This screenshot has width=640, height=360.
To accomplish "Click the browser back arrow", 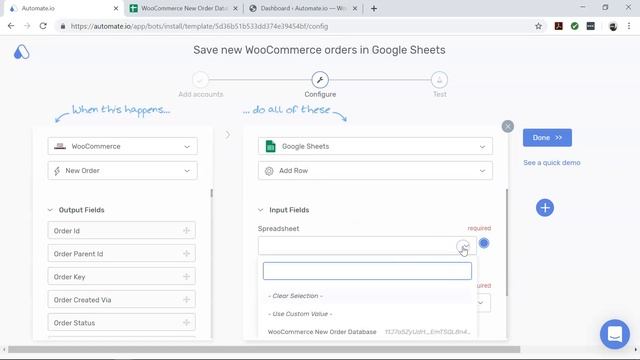I will pos(11,26).
